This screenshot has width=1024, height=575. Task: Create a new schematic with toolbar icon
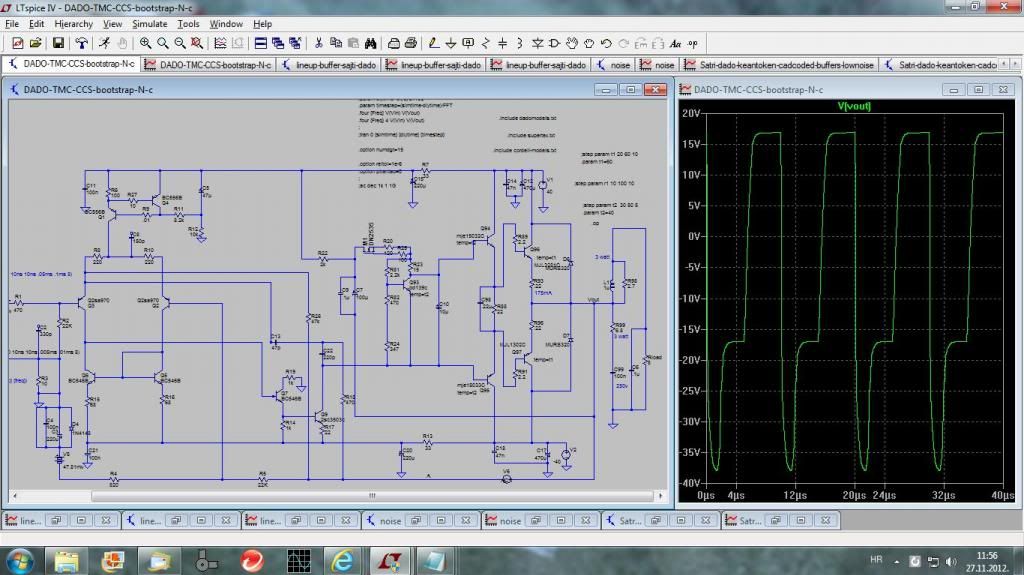pos(18,43)
